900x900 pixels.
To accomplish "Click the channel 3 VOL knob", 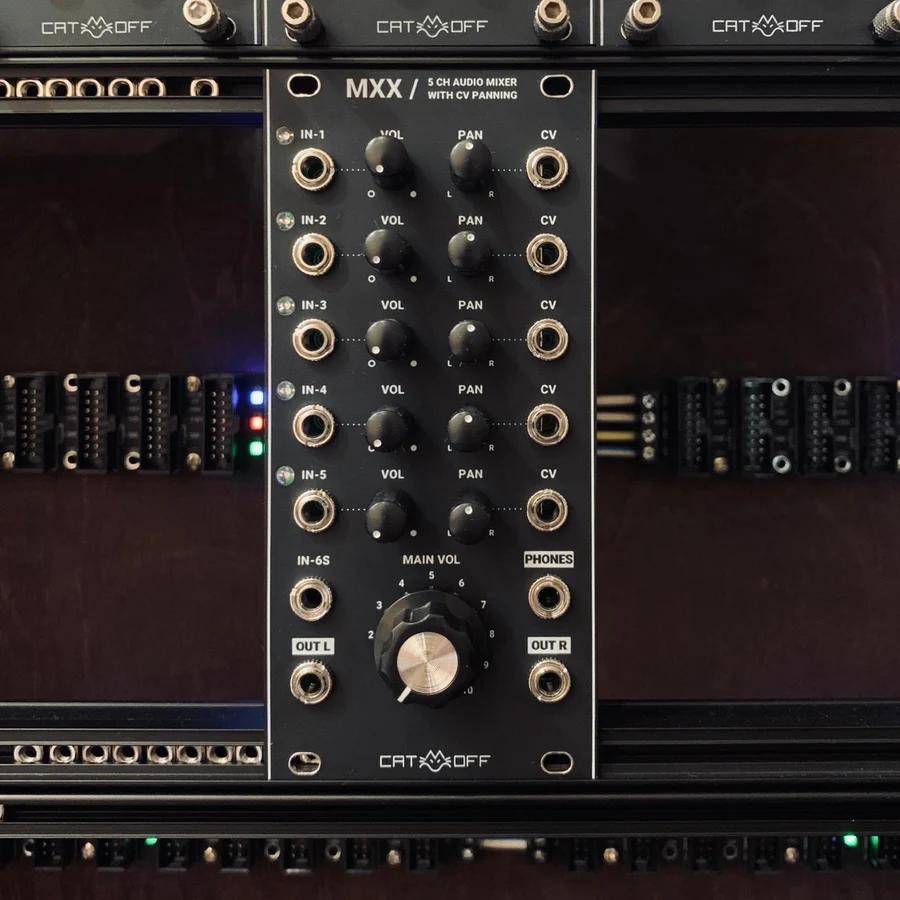I will tap(387, 340).
